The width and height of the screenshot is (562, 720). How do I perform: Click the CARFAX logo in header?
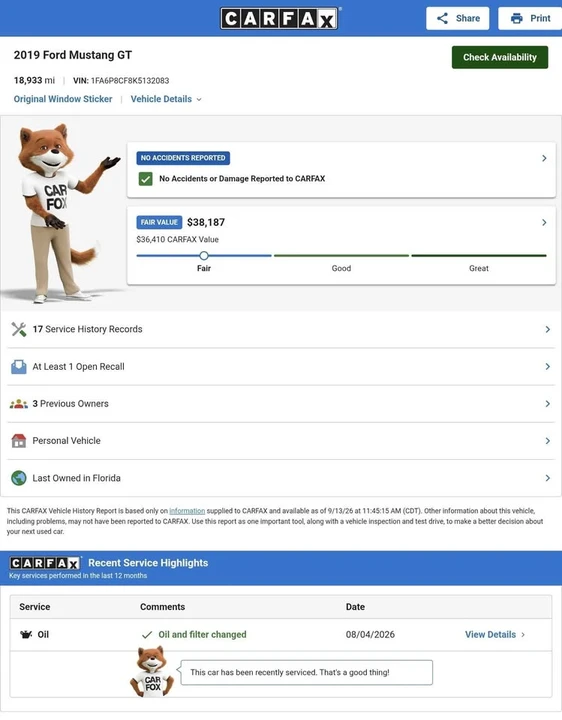coord(279,19)
